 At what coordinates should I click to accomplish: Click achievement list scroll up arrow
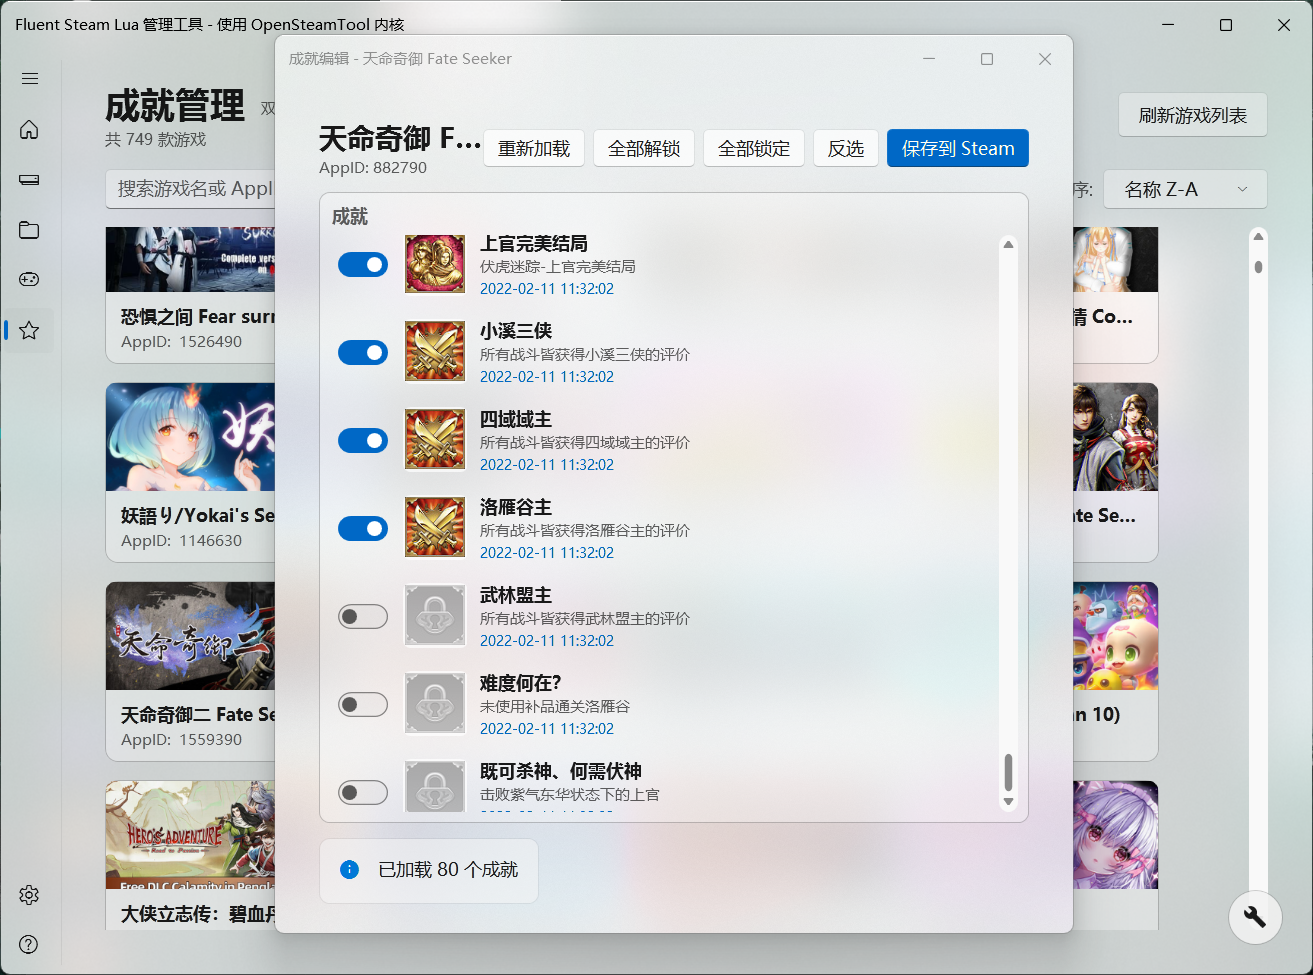(x=1008, y=244)
